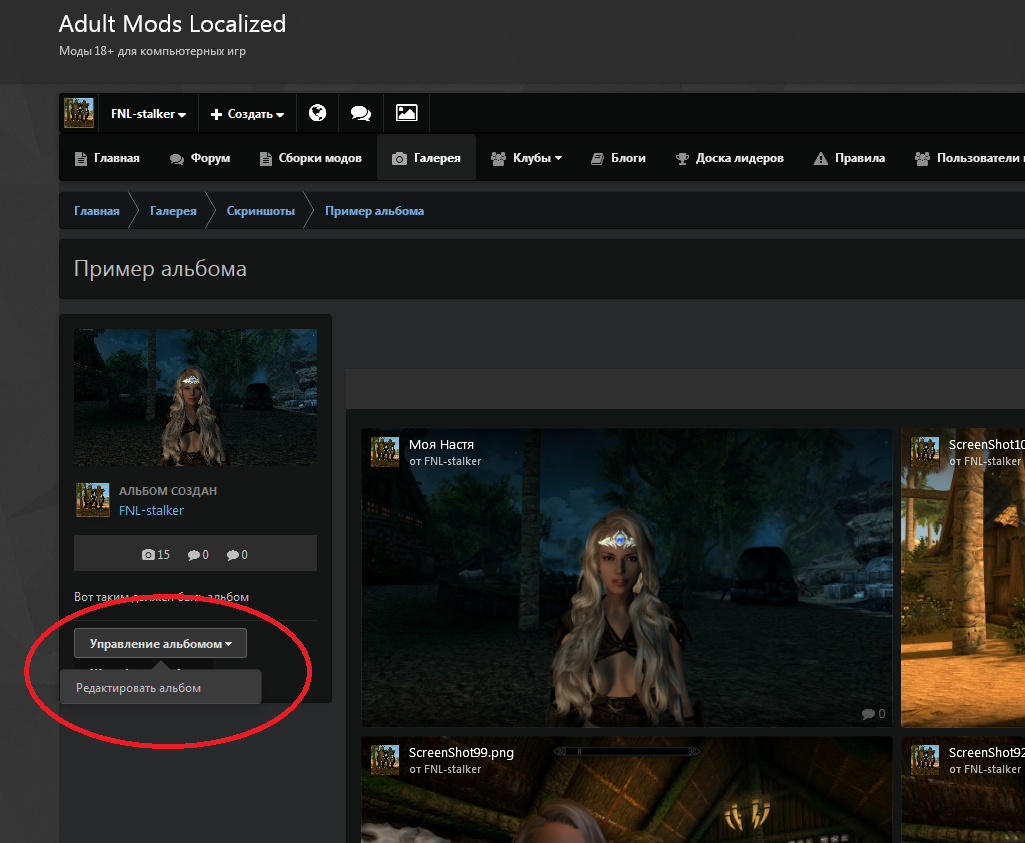Open the Галерея navigation tab
Image resolution: width=1025 pixels, height=843 pixels.
point(427,158)
